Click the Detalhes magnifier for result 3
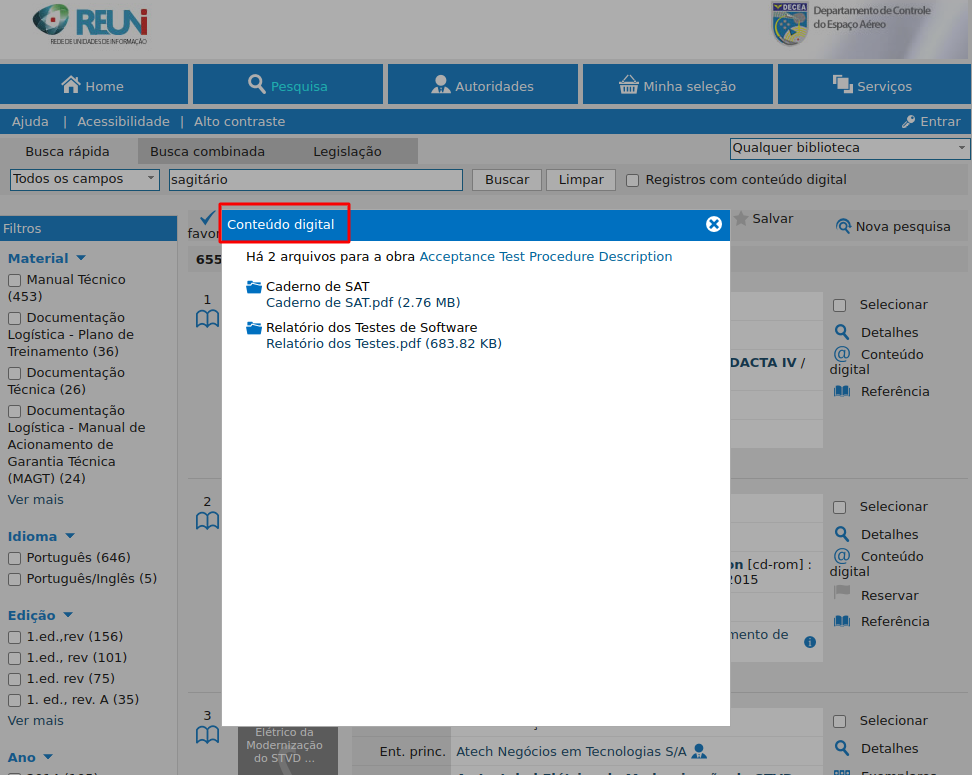The width and height of the screenshot is (972, 775). pos(841,748)
